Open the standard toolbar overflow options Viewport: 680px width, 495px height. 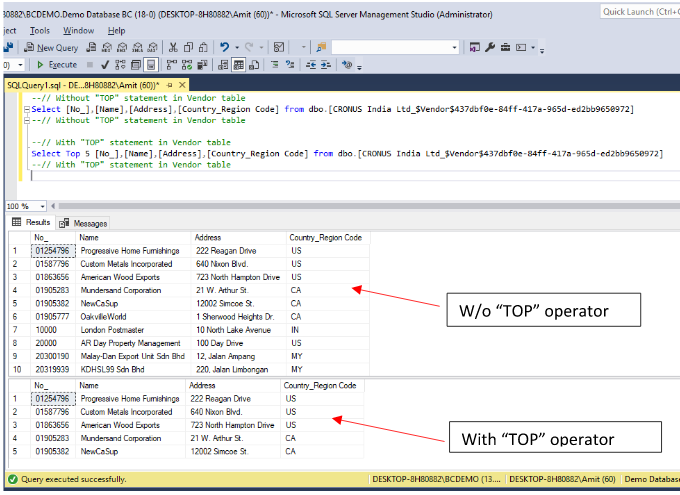[x=542, y=49]
